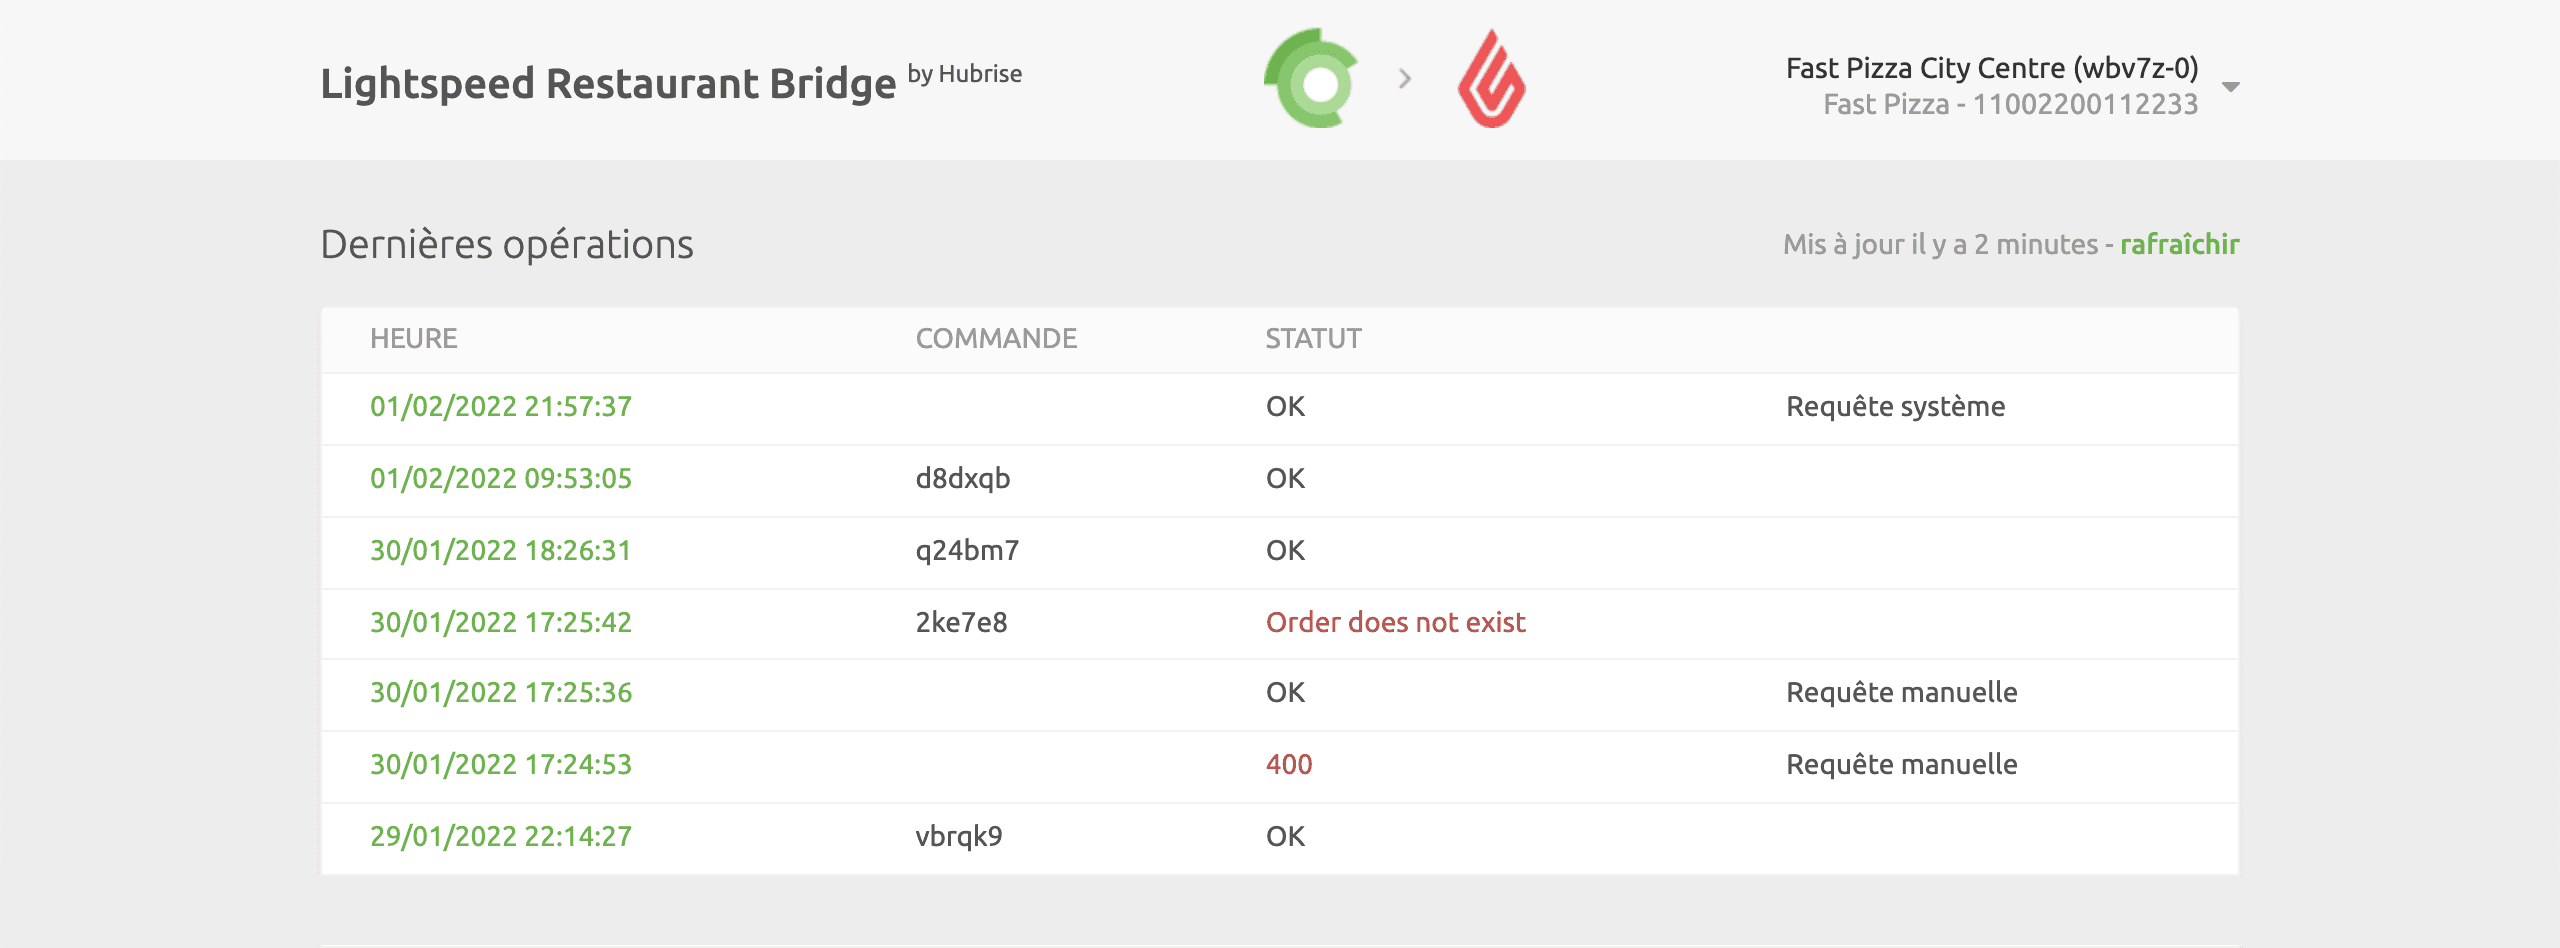The height and width of the screenshot is (948, 2560).
Task: Open operation logged 30/01/2022 18:26:31
Action: click(x=501, y=551)
